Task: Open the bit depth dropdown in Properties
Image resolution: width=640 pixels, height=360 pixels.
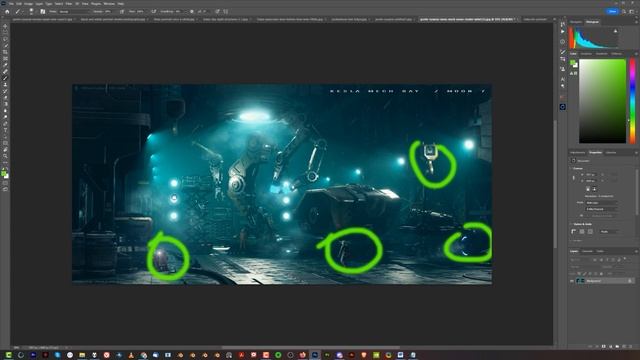Action: tap(602, 209)
